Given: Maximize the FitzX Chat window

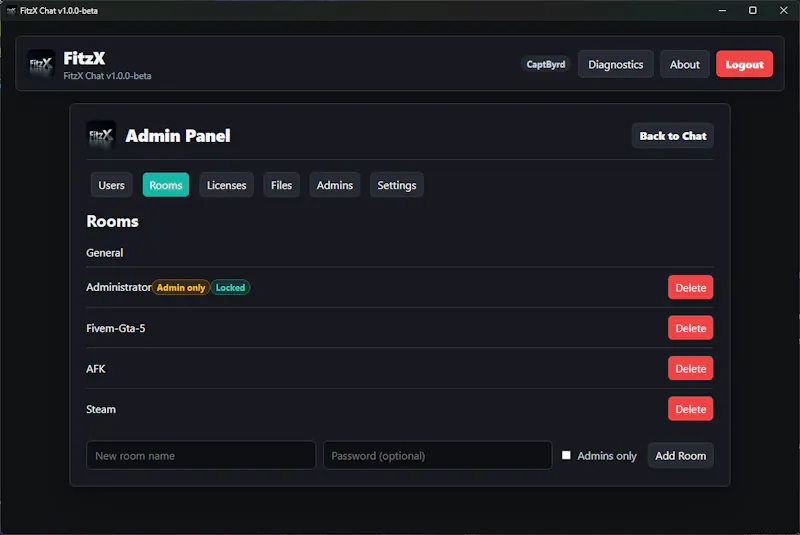Looking at the screenshot, I should pos(753,10).
